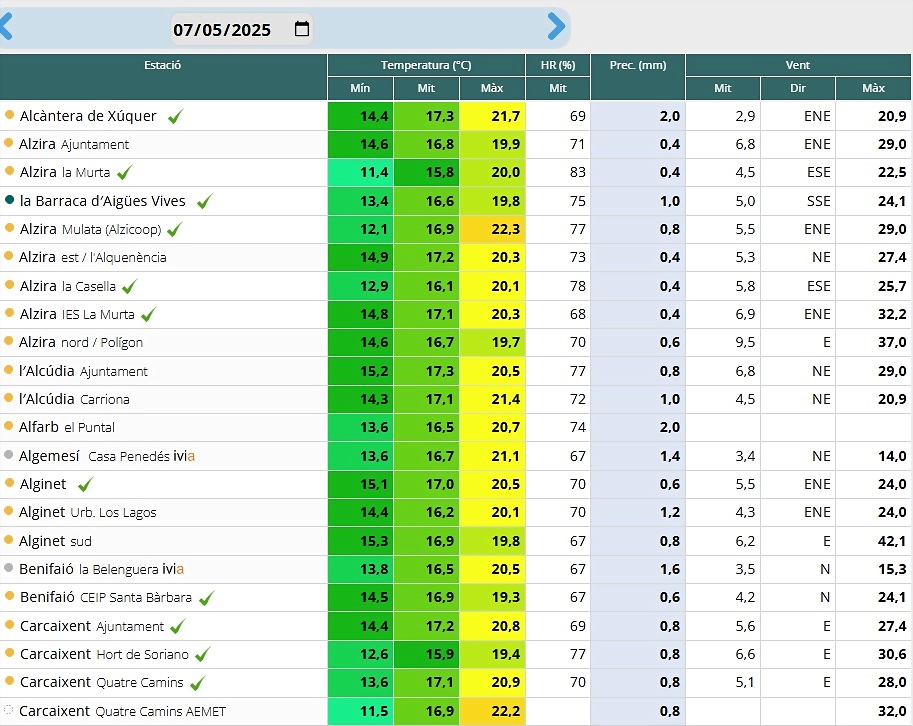The height and width of the screenshot is (726, 913).
Task: Click the check mark beside Alzira IES La Murta
Action: point(148,314)
